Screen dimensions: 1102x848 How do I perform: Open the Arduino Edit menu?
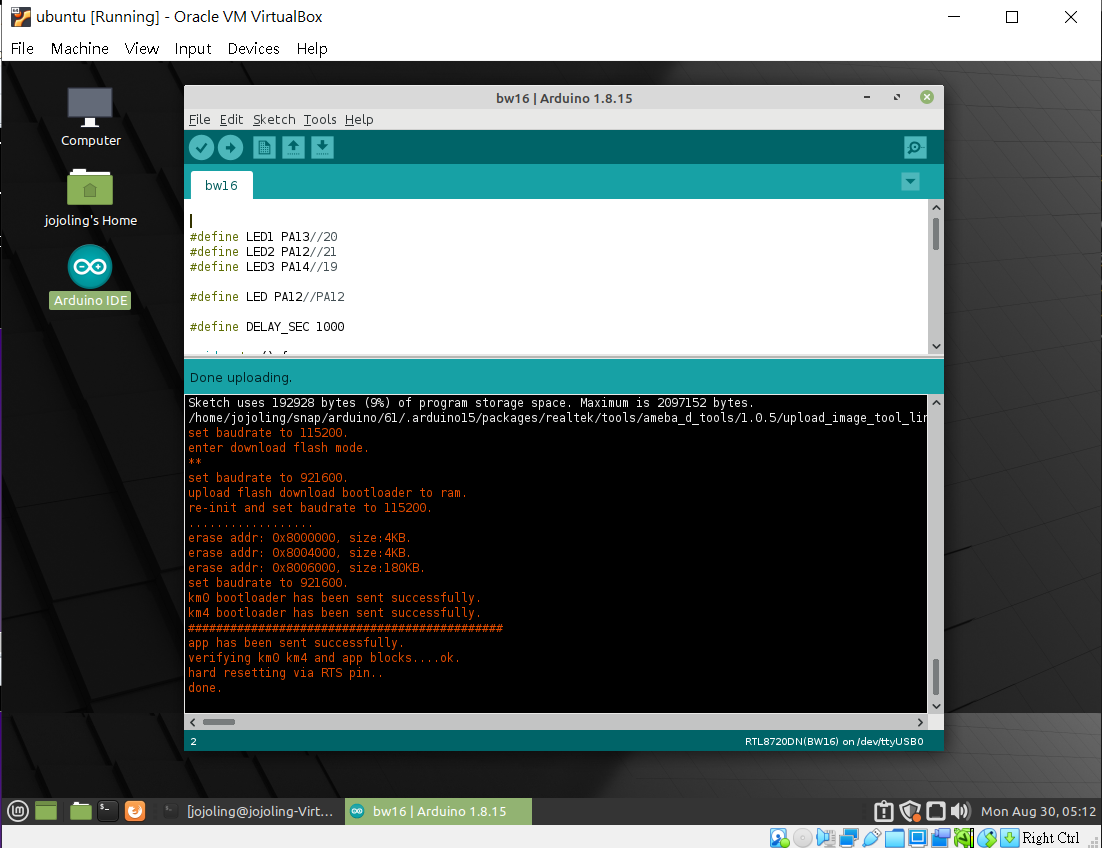click(x=231, y=119)
